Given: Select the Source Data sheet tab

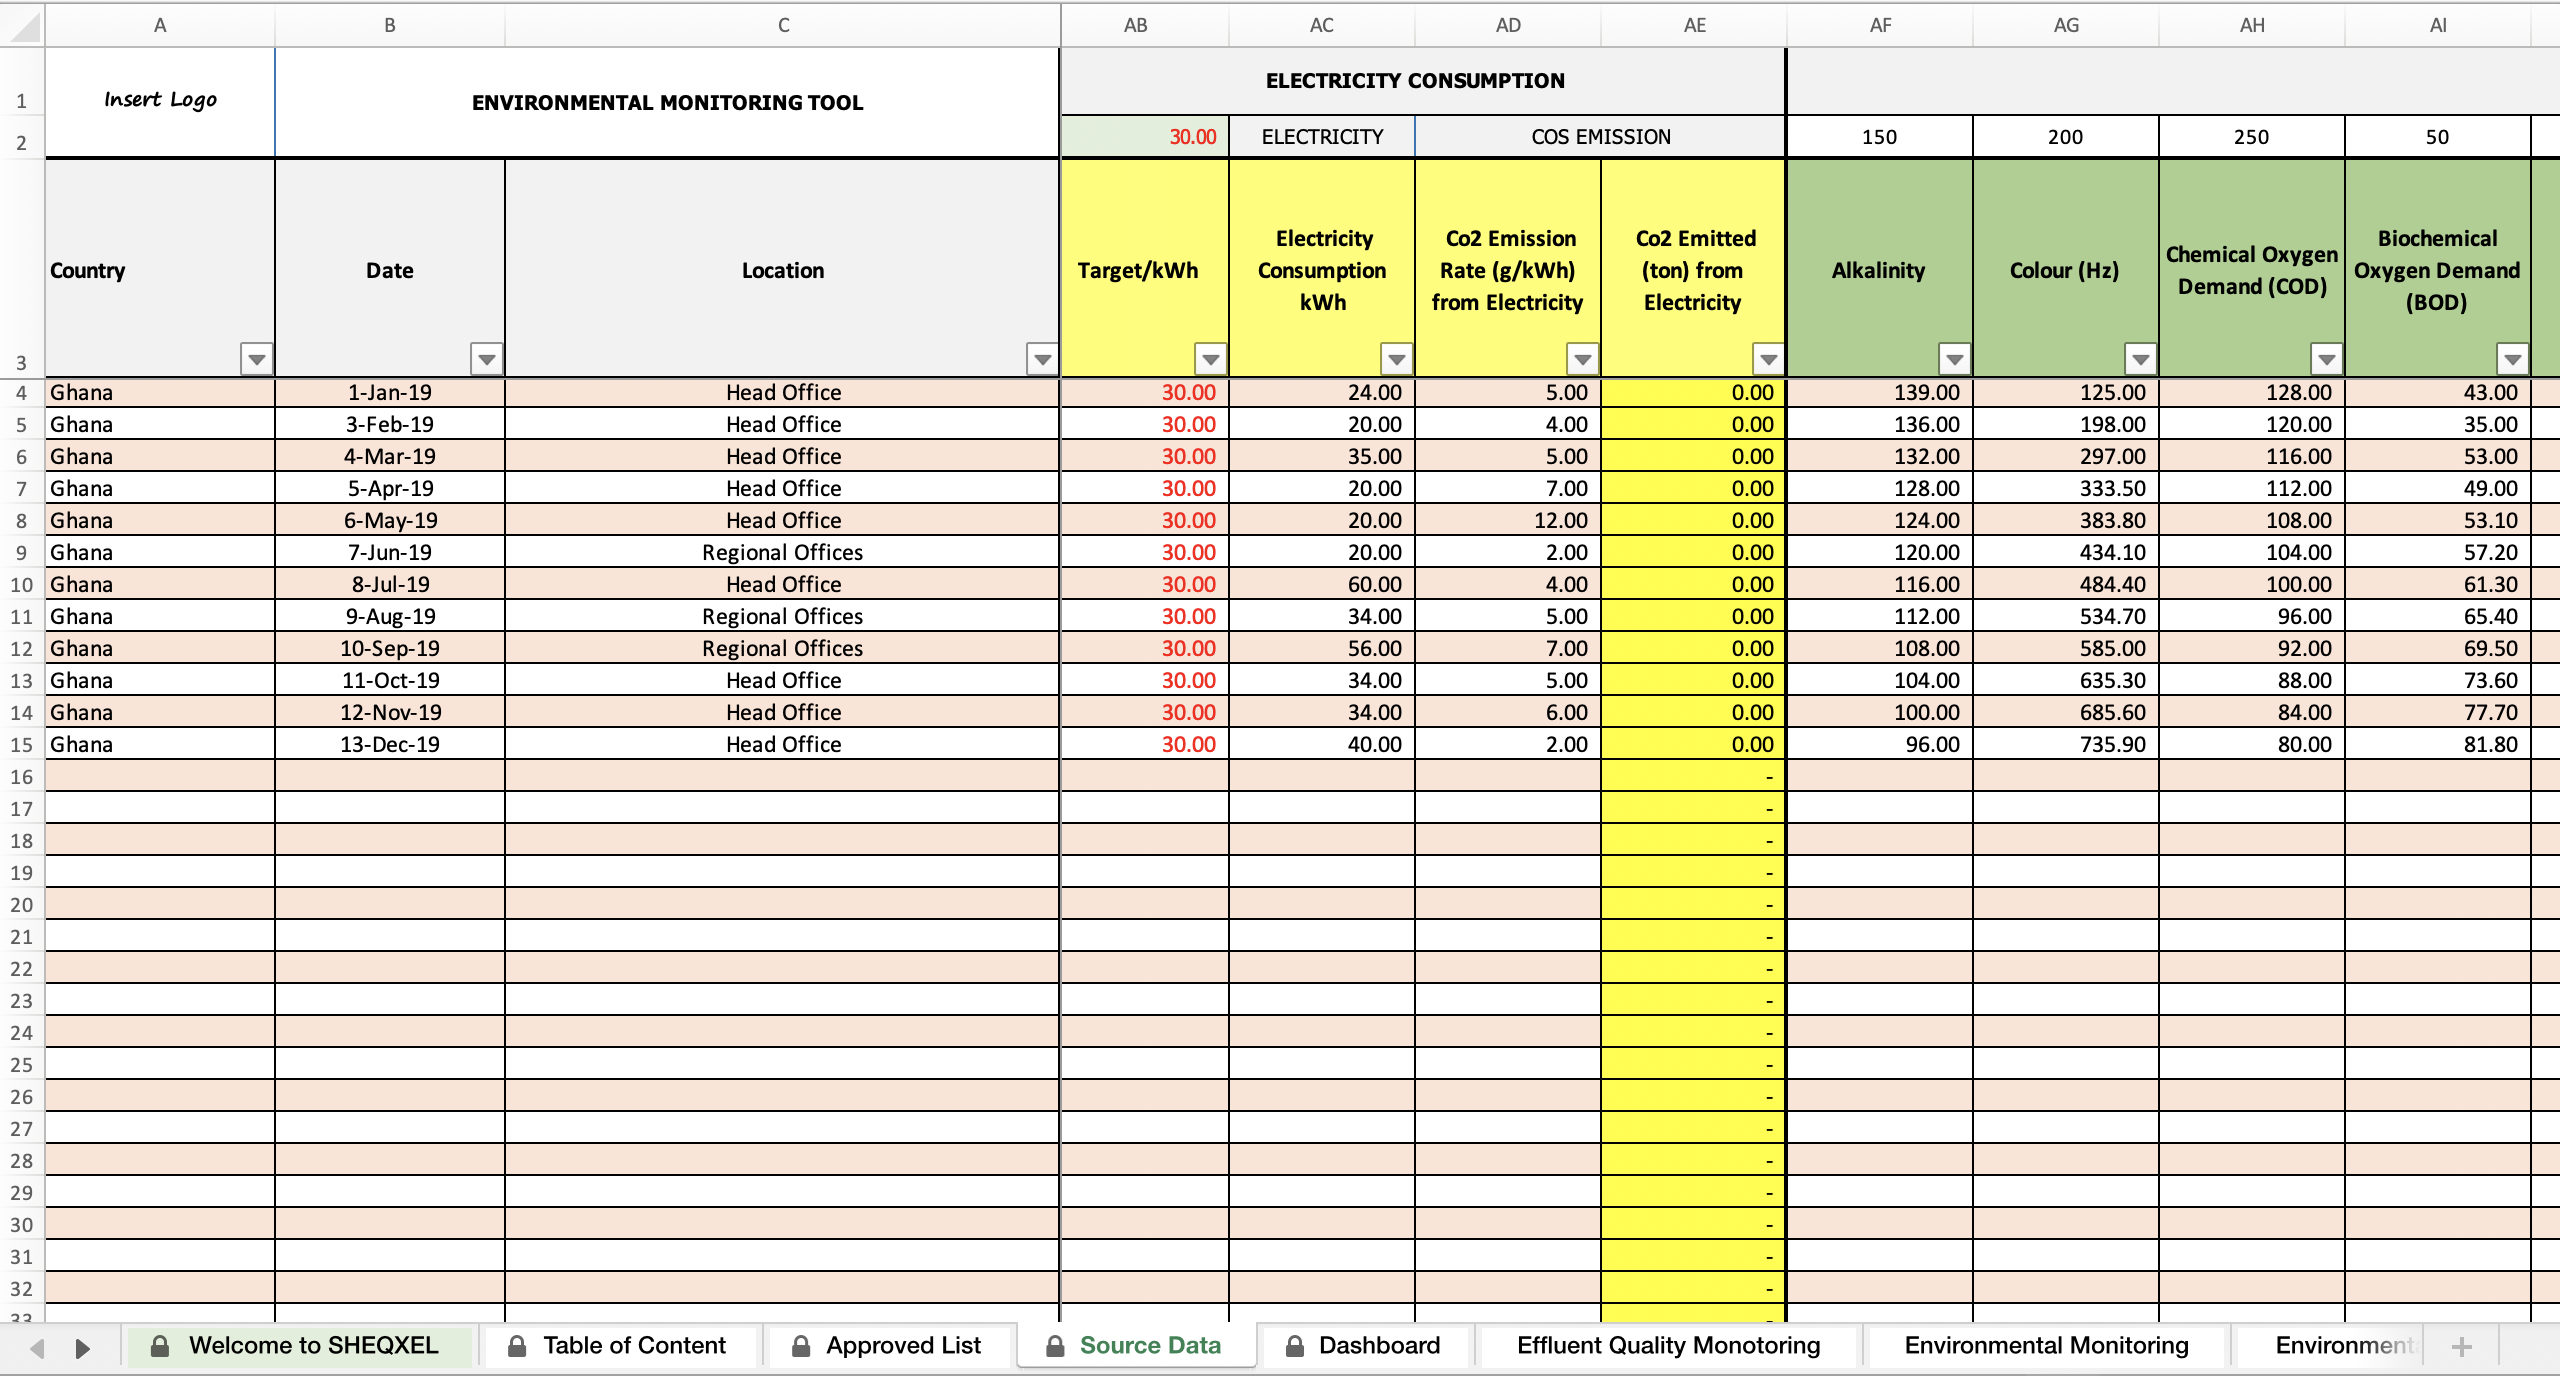Looking at the screenshot, I should coord(1136,1346).
